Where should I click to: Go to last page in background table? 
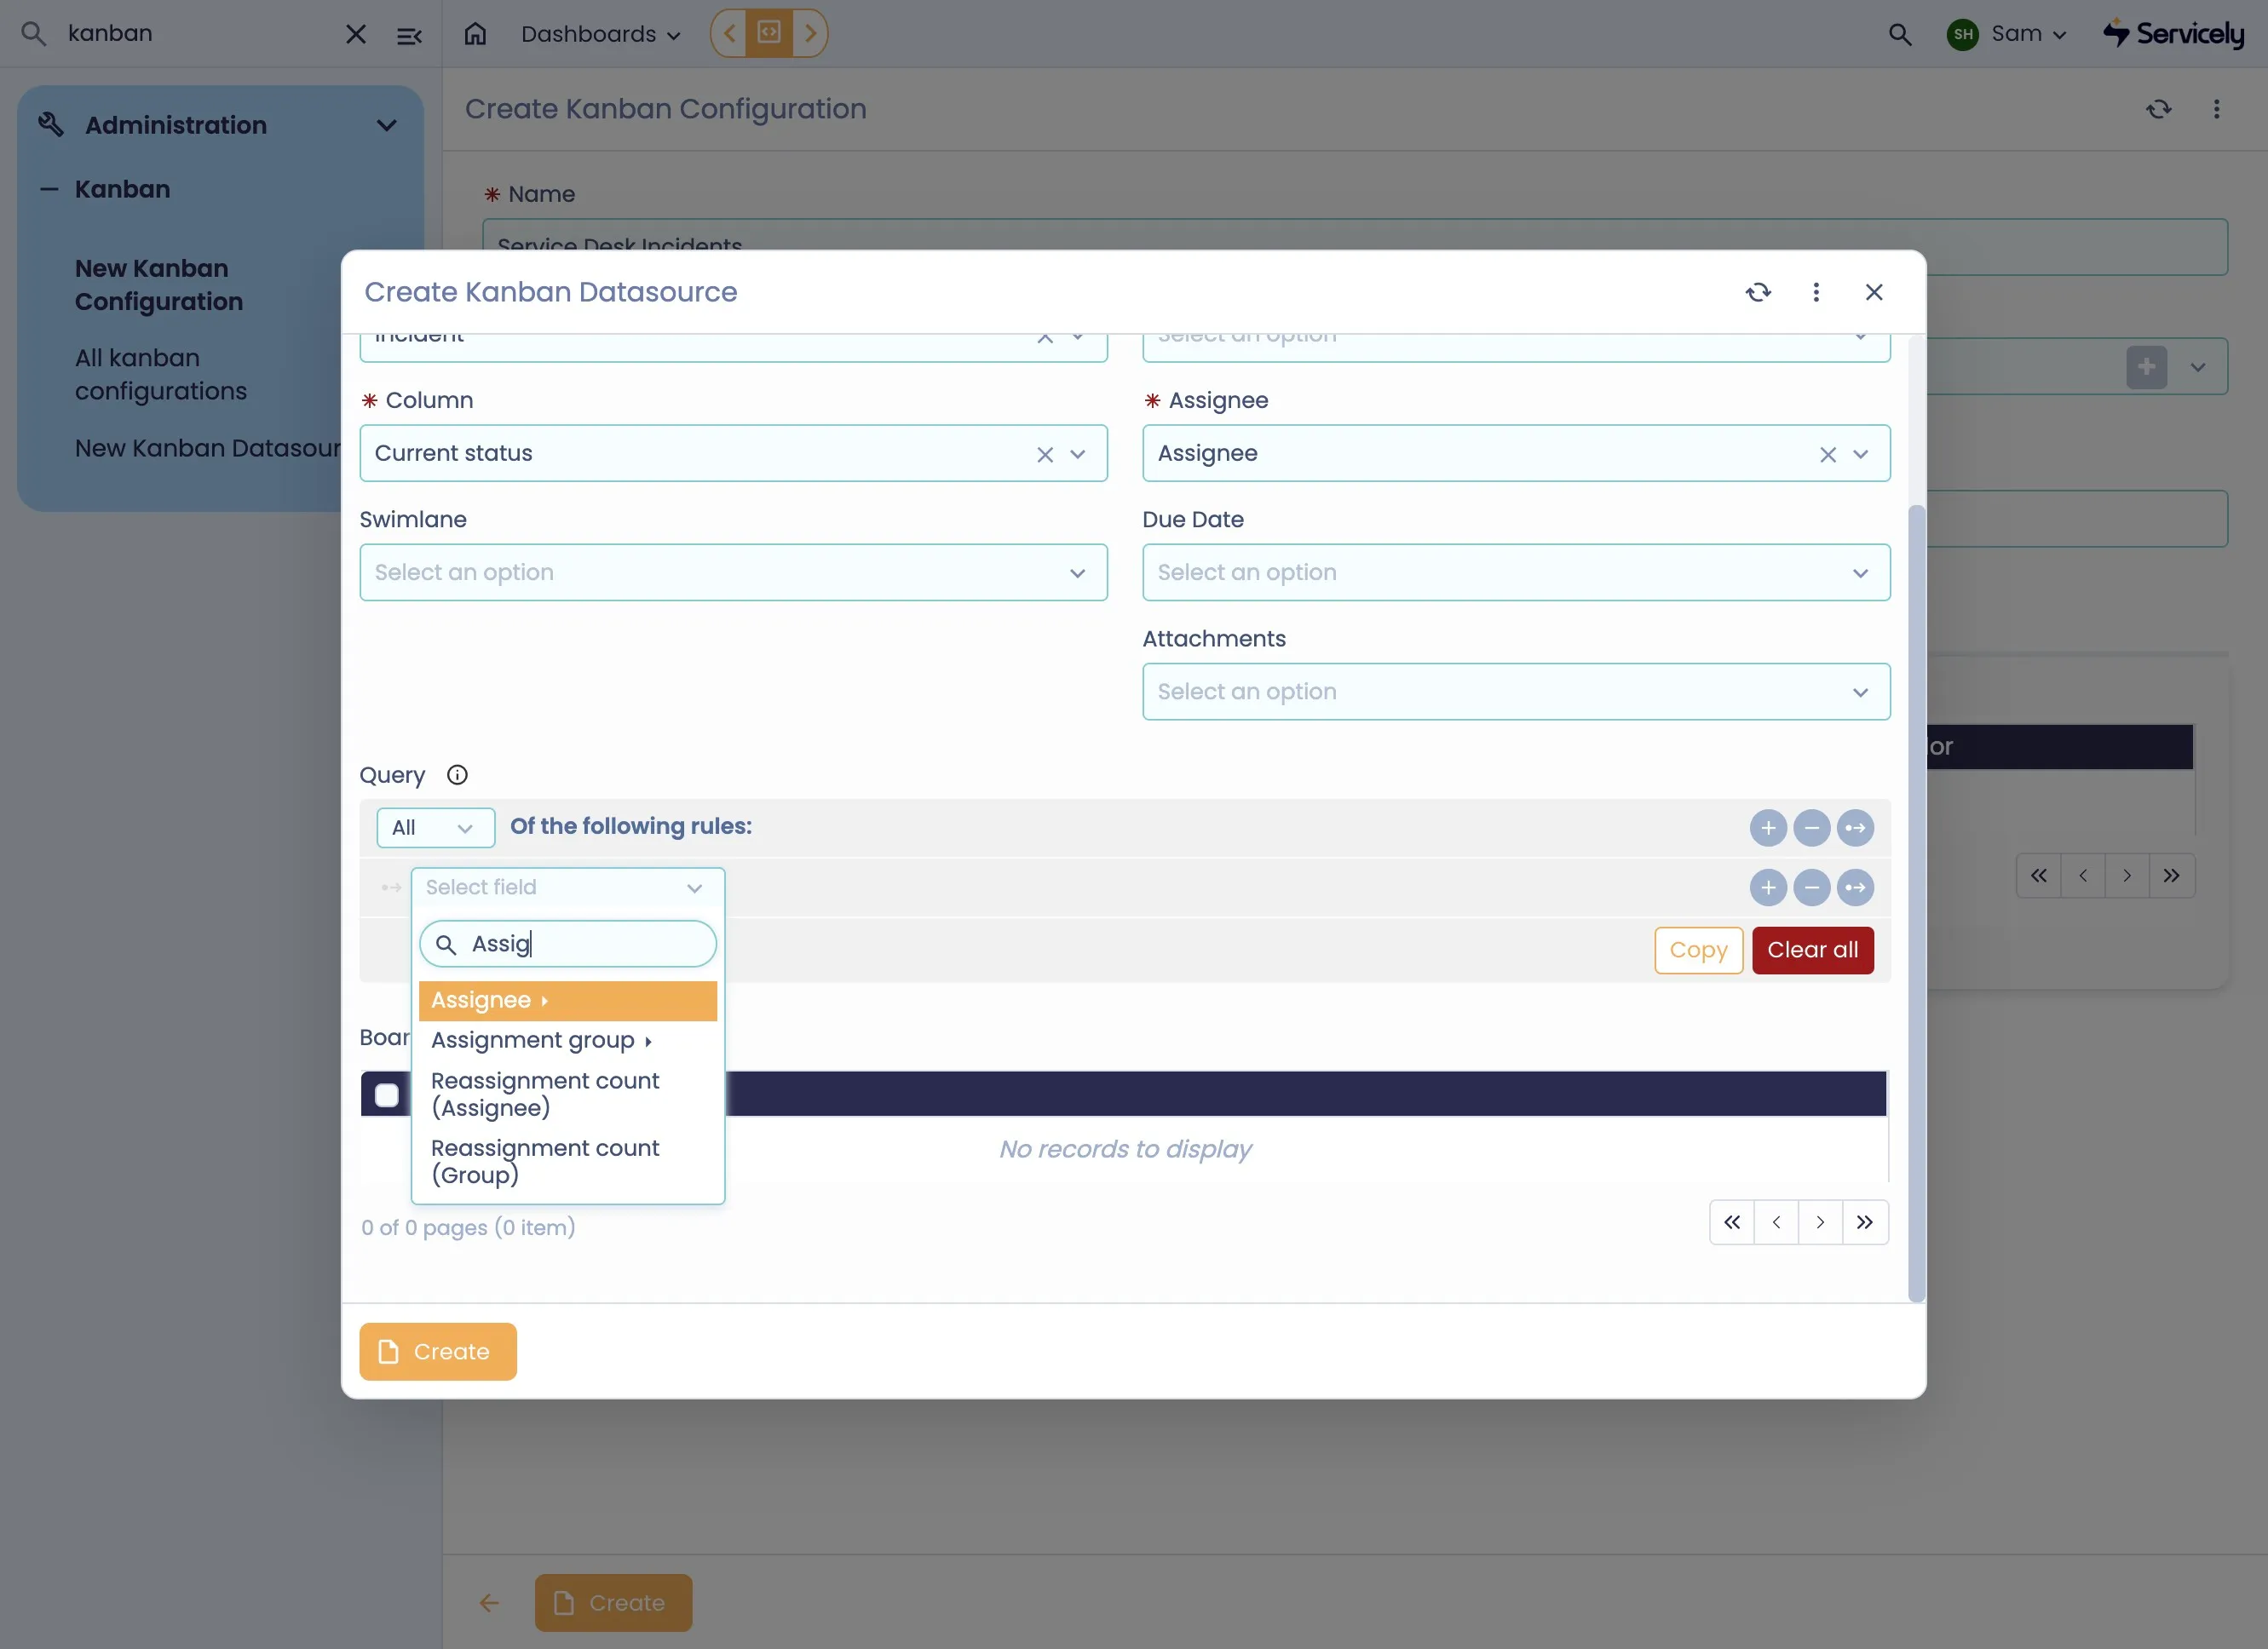(2171, 876)
